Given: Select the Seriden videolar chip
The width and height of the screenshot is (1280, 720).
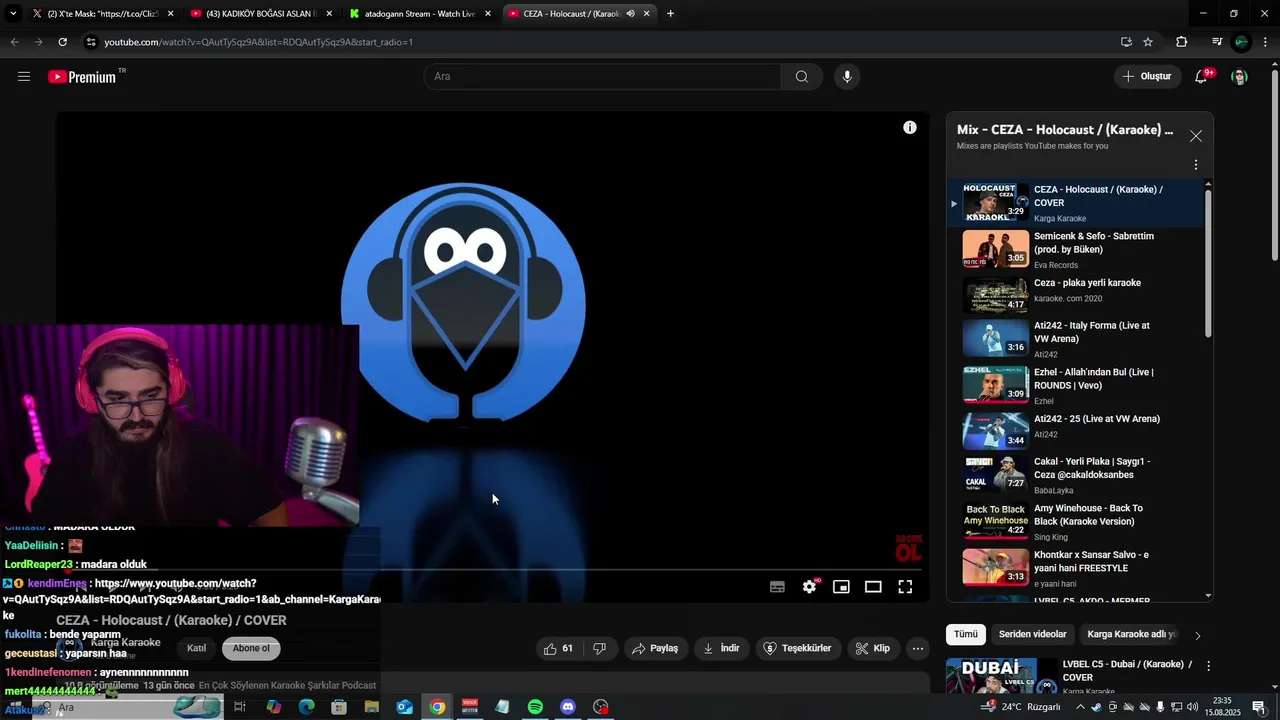Looking at the screenshot, I should coord(1032,634).
